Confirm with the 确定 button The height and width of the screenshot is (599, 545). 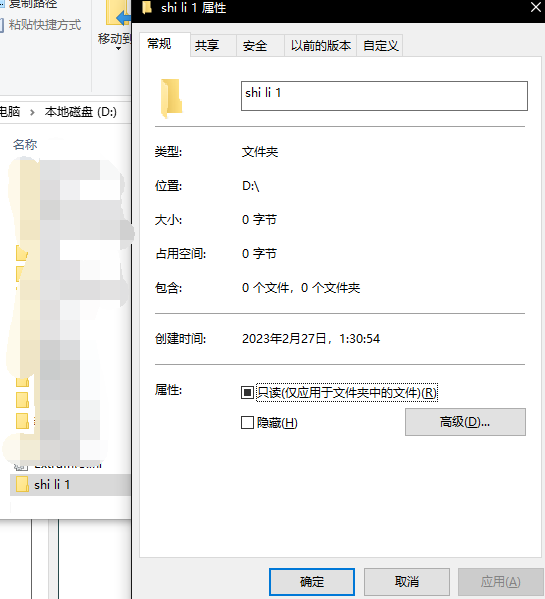pyautogui.click(x=312, y=581)
